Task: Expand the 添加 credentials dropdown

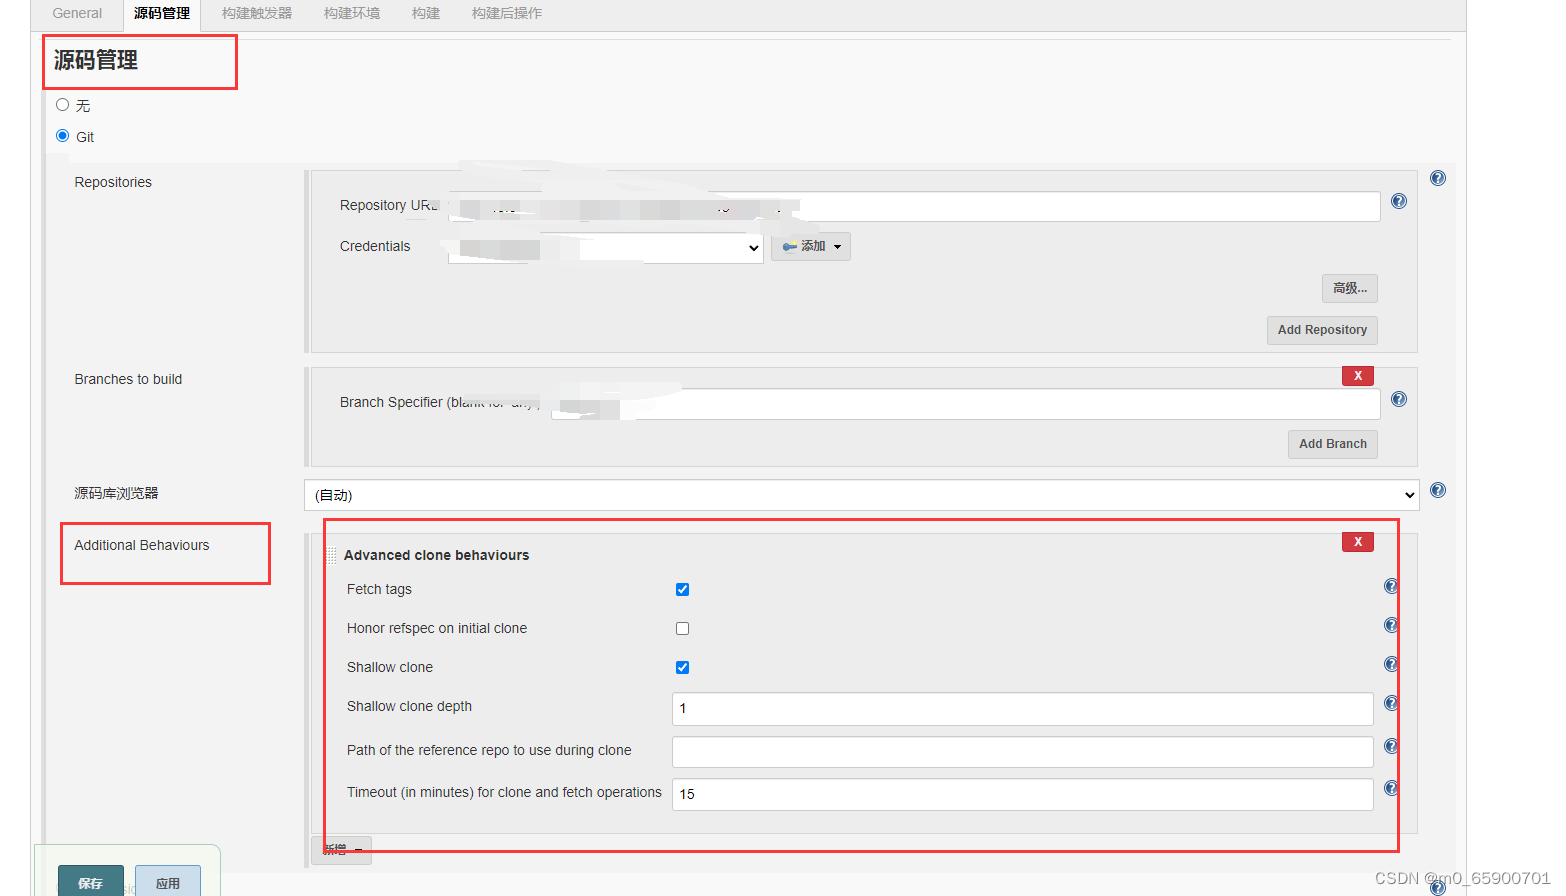Action: pos(810,246)
